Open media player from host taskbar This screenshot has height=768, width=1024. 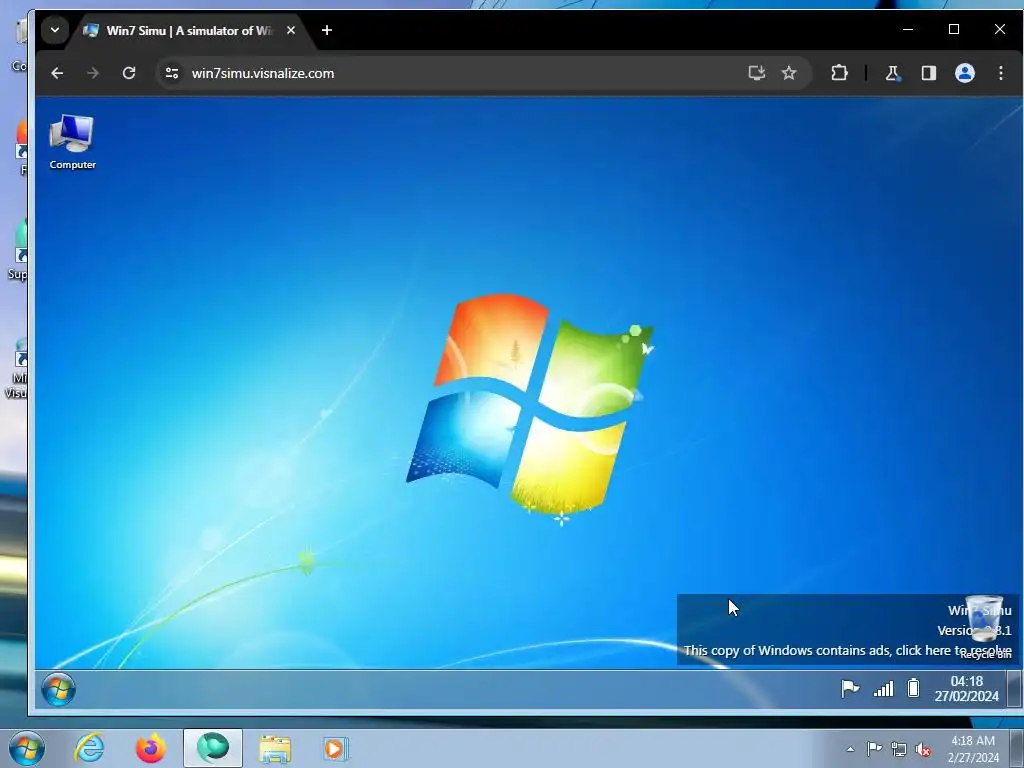tap(336, 748)
